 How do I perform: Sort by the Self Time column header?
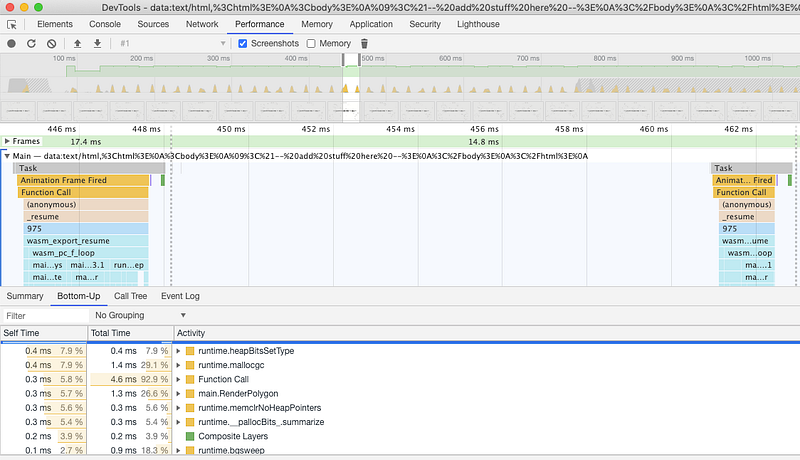coord(44,333)
